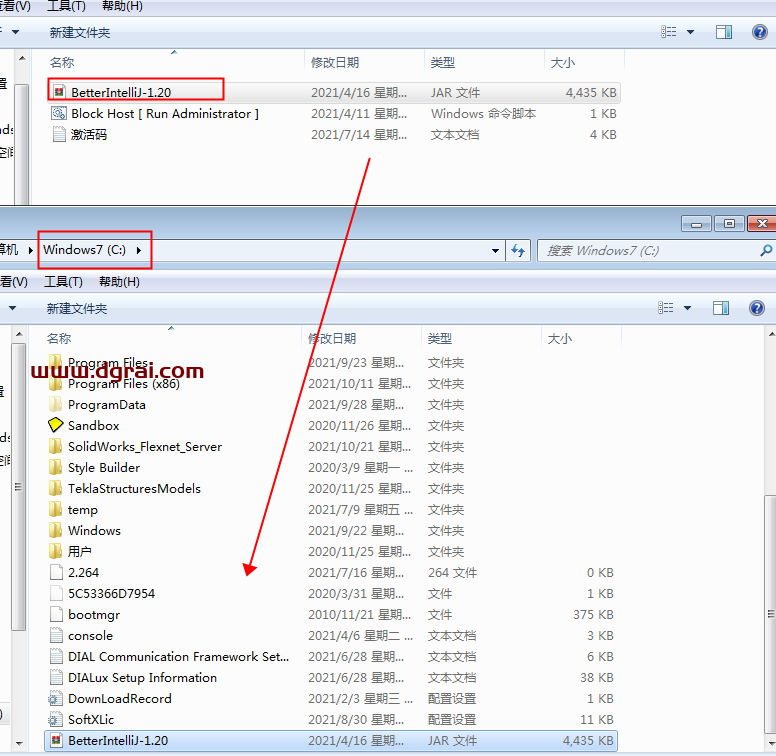776x756 pixels.
Task: Select Style Builder folder icon
Action: (x=55, y=467)
